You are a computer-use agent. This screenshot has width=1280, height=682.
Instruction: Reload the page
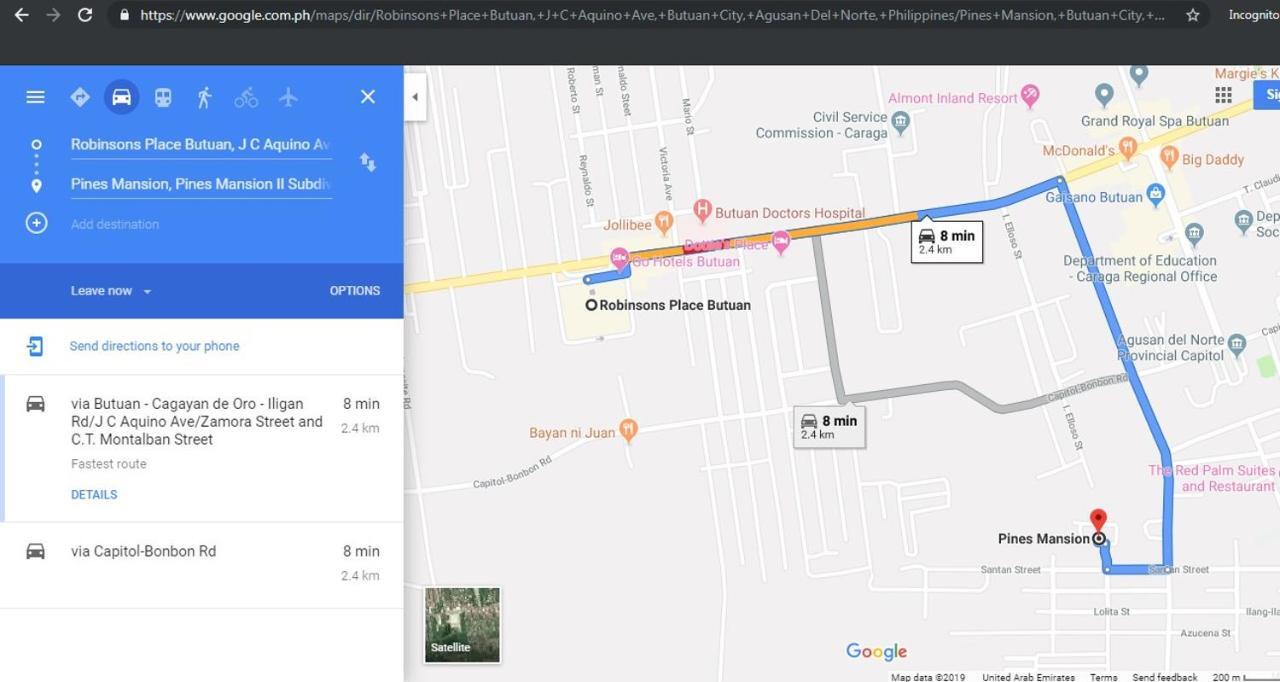(85, 15)
